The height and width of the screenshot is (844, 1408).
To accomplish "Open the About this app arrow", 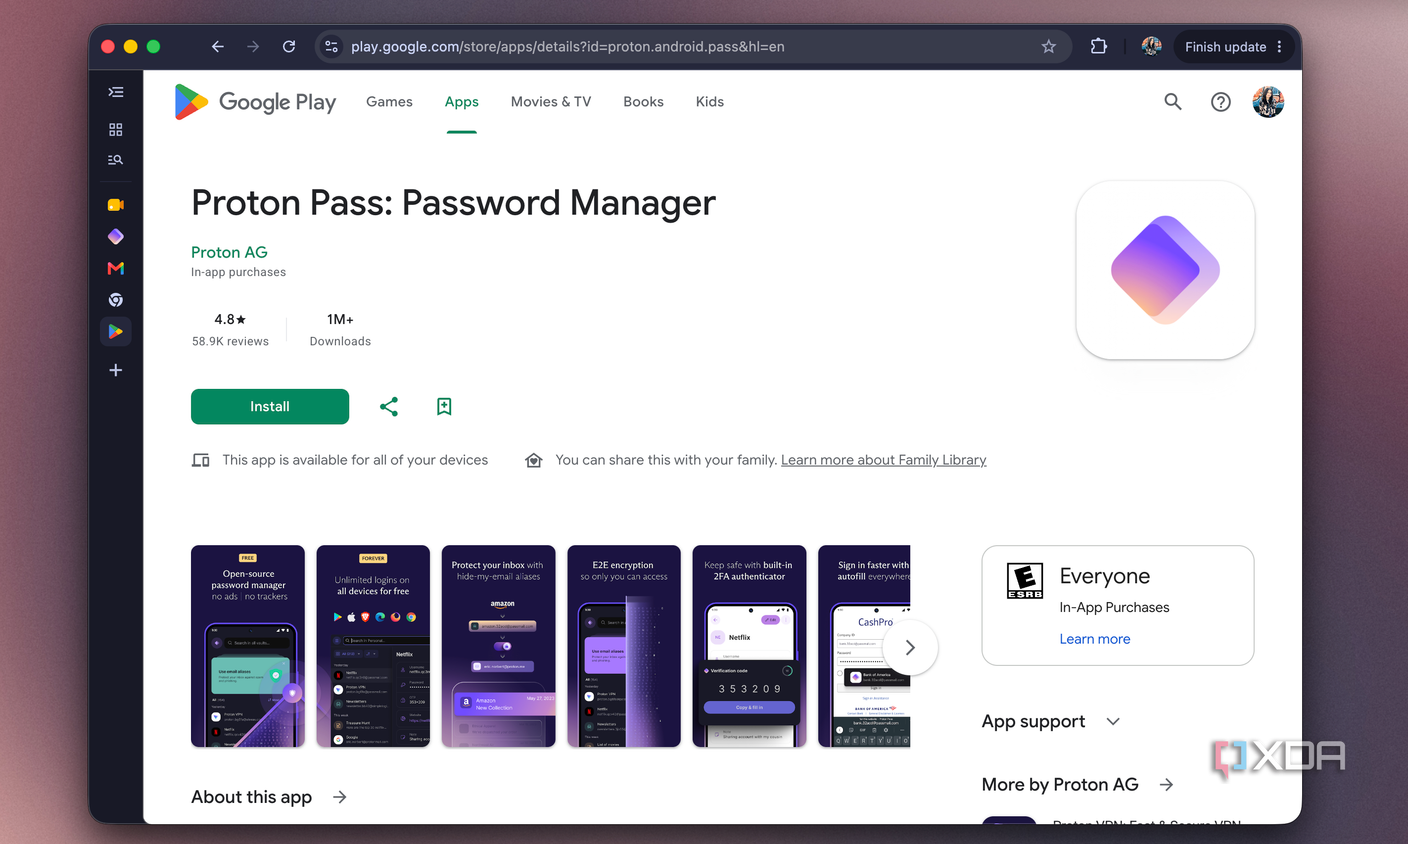I will coord(340,797).
